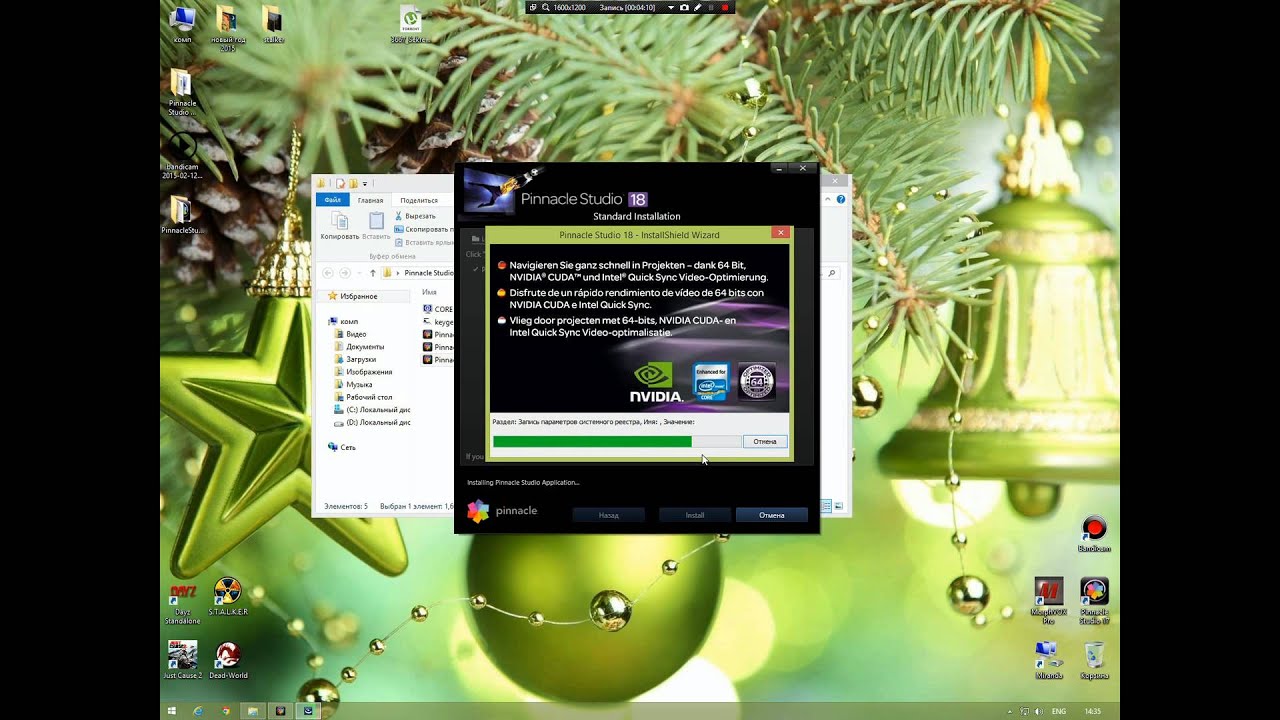This screenshot has height=720, width=1280.
Task: Open (C:) Локальный диск in navigation pane
Action: tap(372, 410)
